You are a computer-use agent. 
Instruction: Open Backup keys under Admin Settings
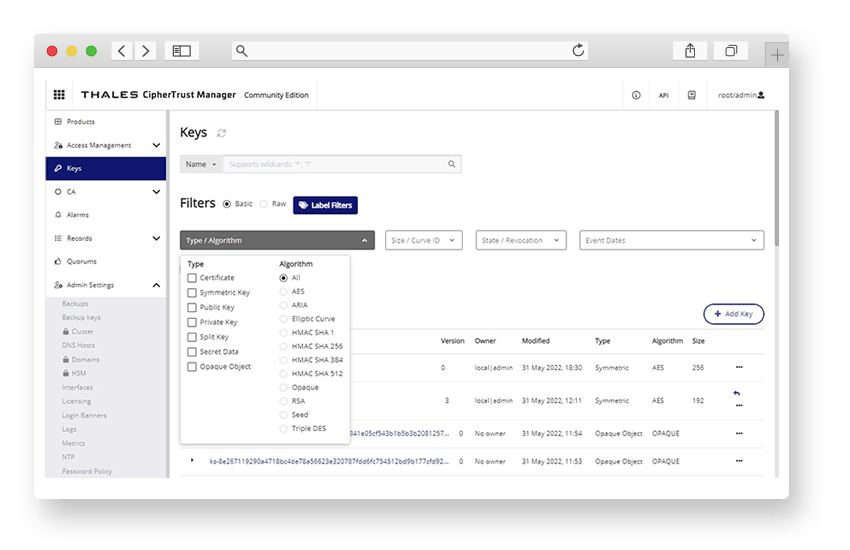click(81, 318)
